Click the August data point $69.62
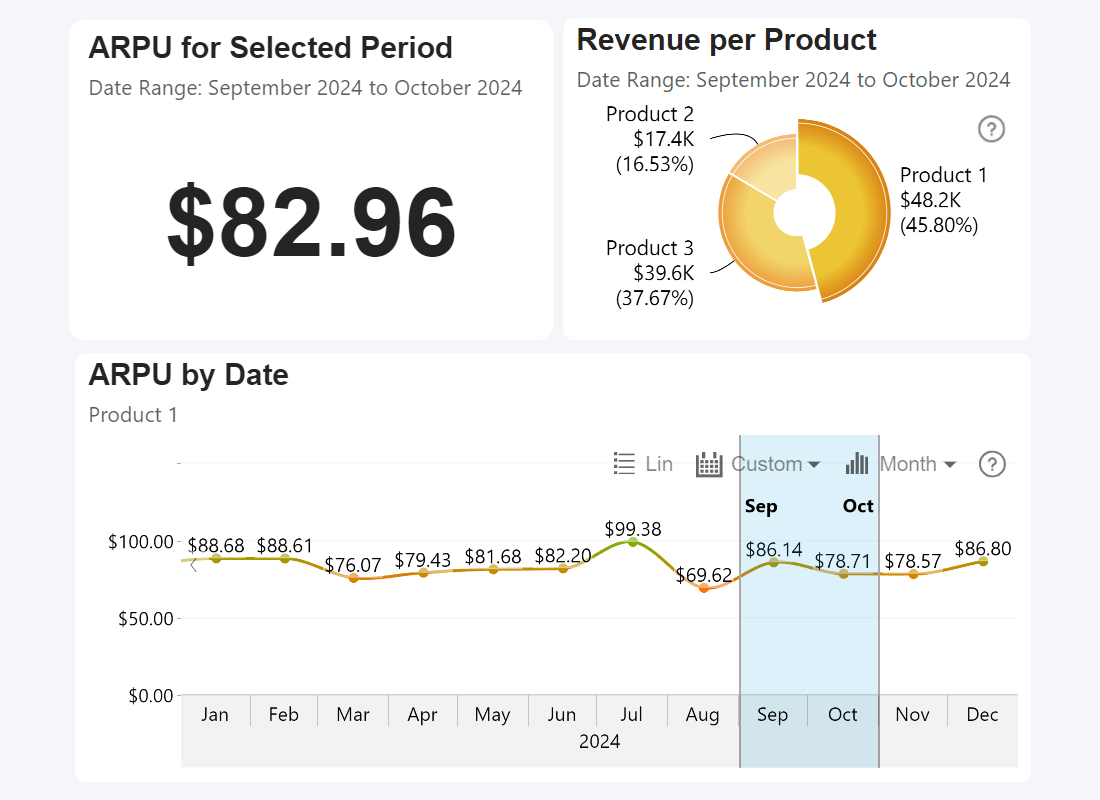Viewport: 1100px width, 800px height. pyautogui.click(x=704, y=588)
